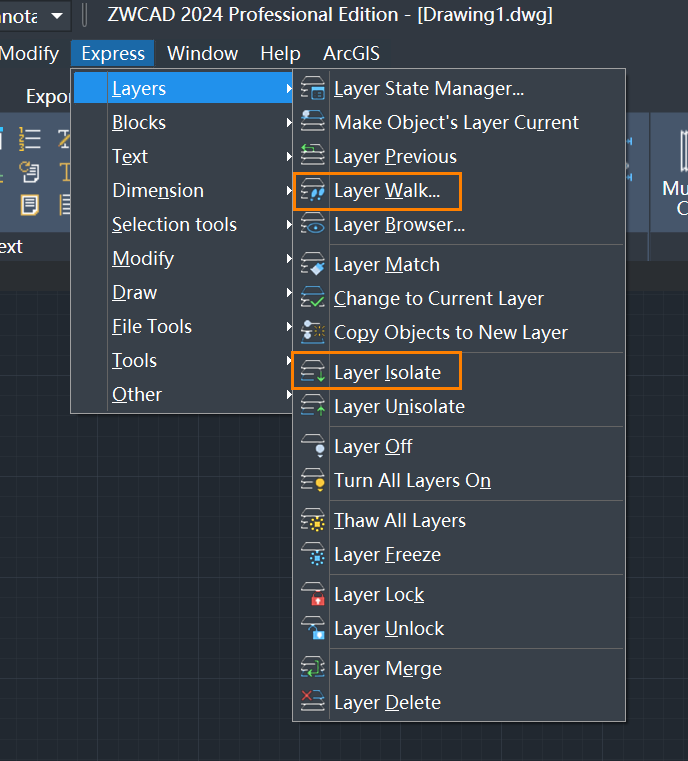Screen dimensions: 688x761
Task: Click the numbered list icon in ribbon
Action: pos(30,139)
